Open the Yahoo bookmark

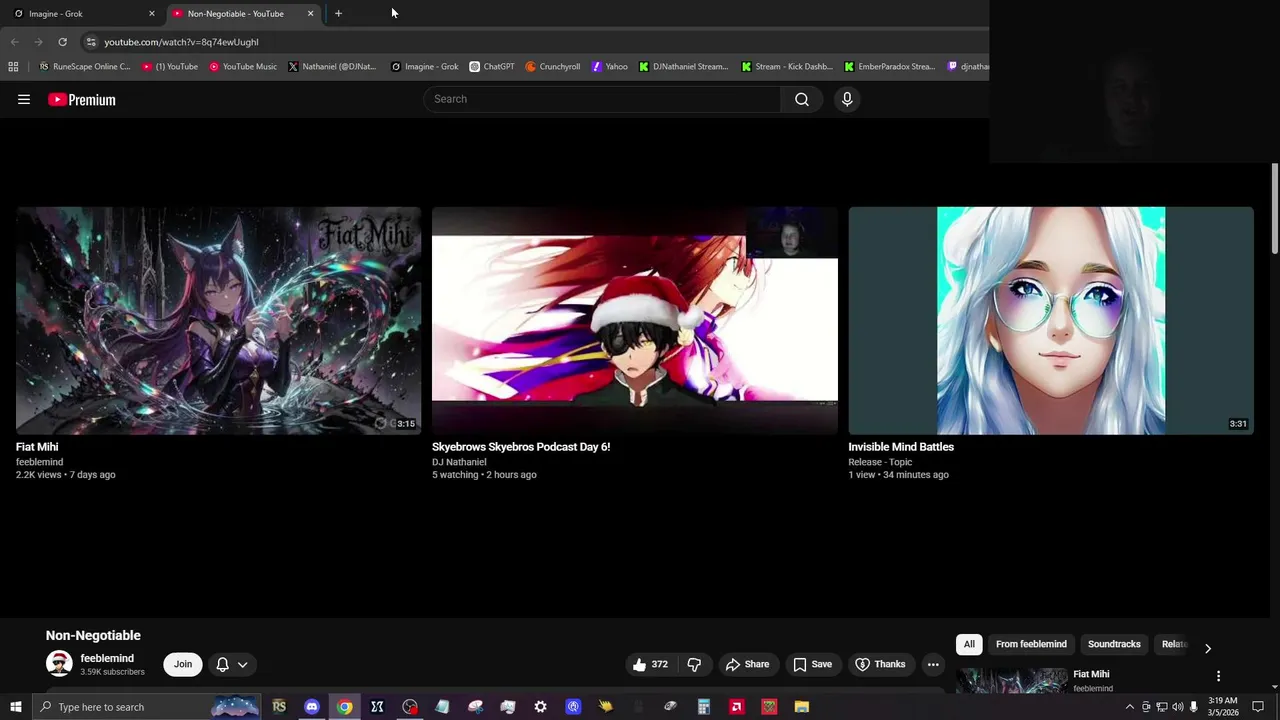click(610, 66)
